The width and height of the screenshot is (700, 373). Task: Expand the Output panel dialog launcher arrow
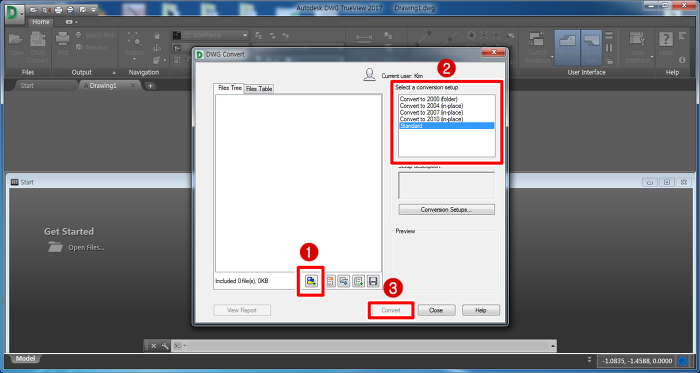coord(114,73)
